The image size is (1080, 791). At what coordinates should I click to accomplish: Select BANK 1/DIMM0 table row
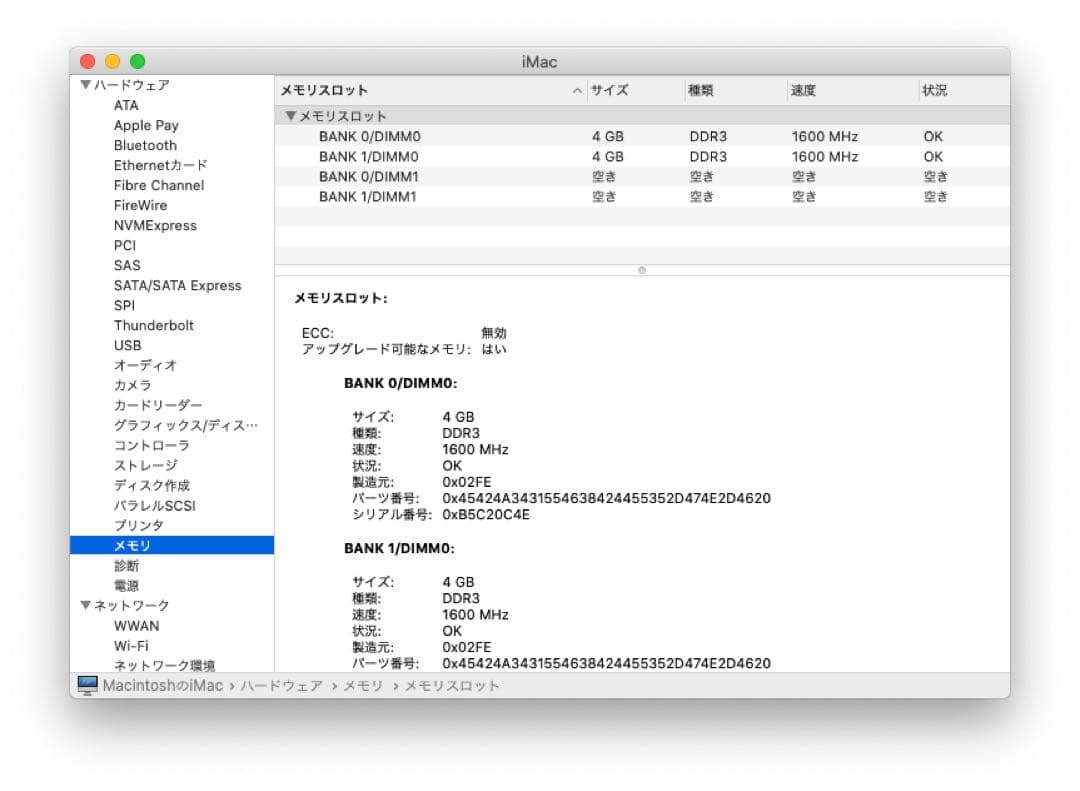[642, 156]
